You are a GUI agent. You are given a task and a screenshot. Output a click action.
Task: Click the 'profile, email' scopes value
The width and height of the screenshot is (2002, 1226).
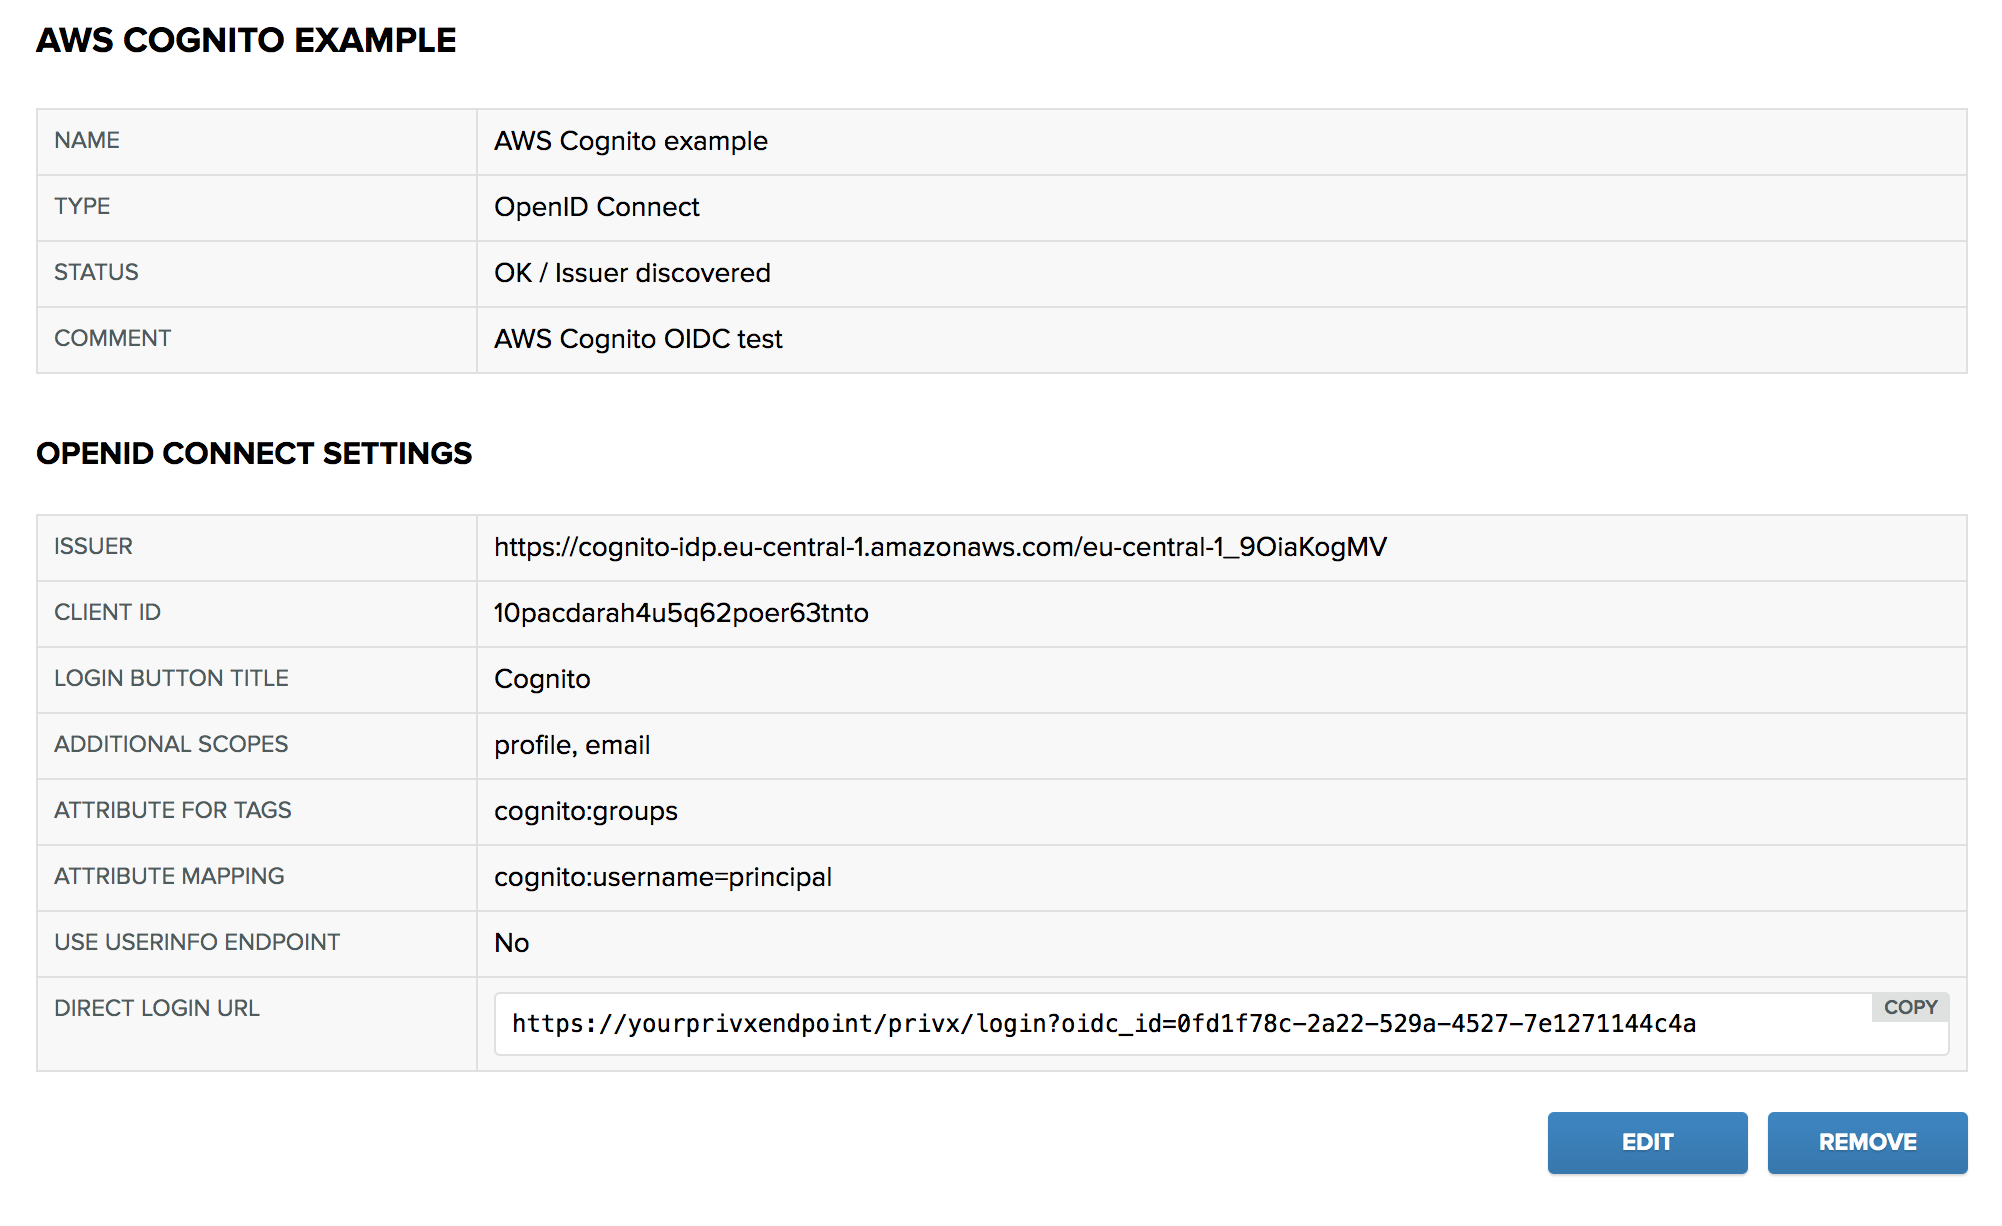pos(572,745)
